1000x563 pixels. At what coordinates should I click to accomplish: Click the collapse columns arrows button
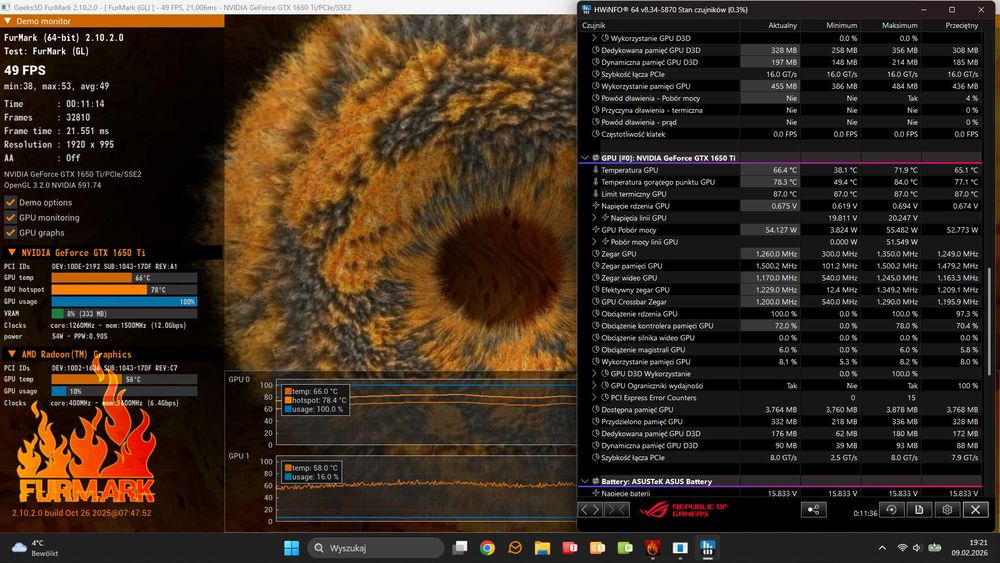(x=619, y=510)
